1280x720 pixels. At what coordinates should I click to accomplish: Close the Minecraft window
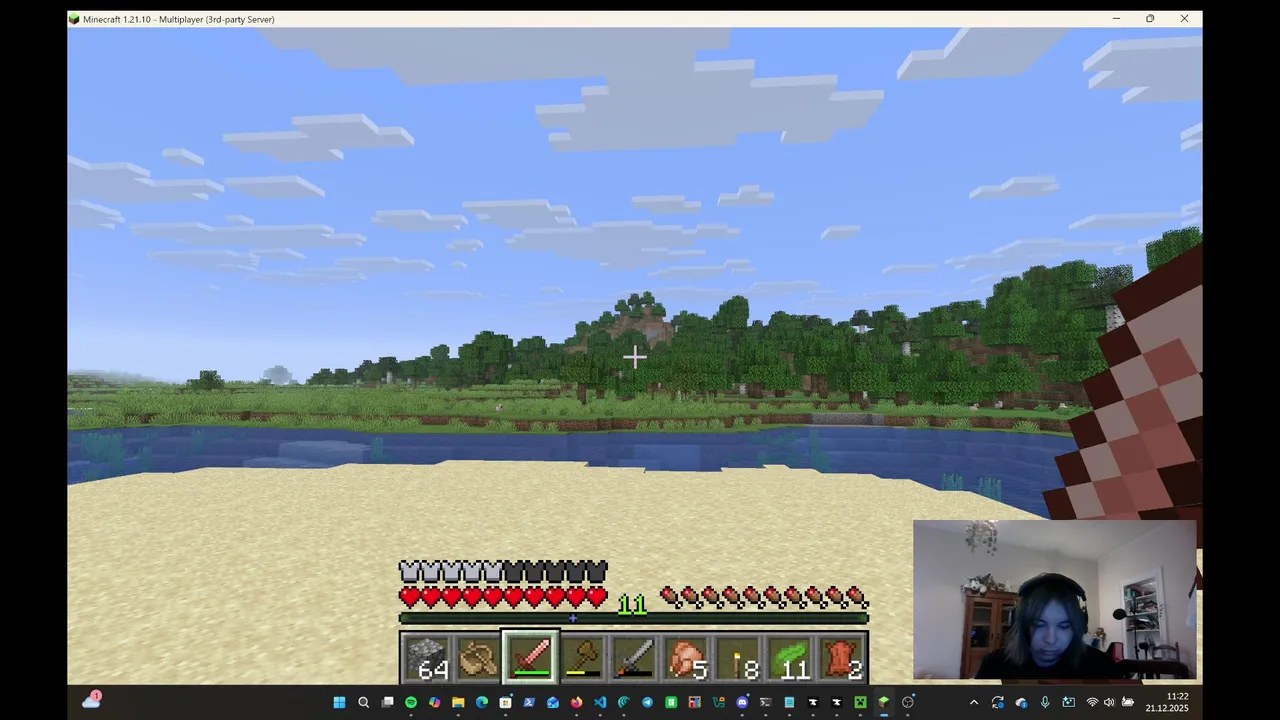click(1184, 19)
